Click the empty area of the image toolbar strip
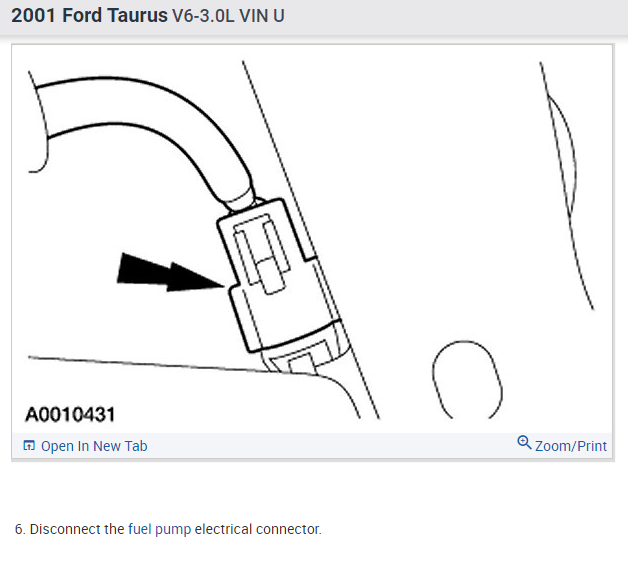 [x=332, y=446]
